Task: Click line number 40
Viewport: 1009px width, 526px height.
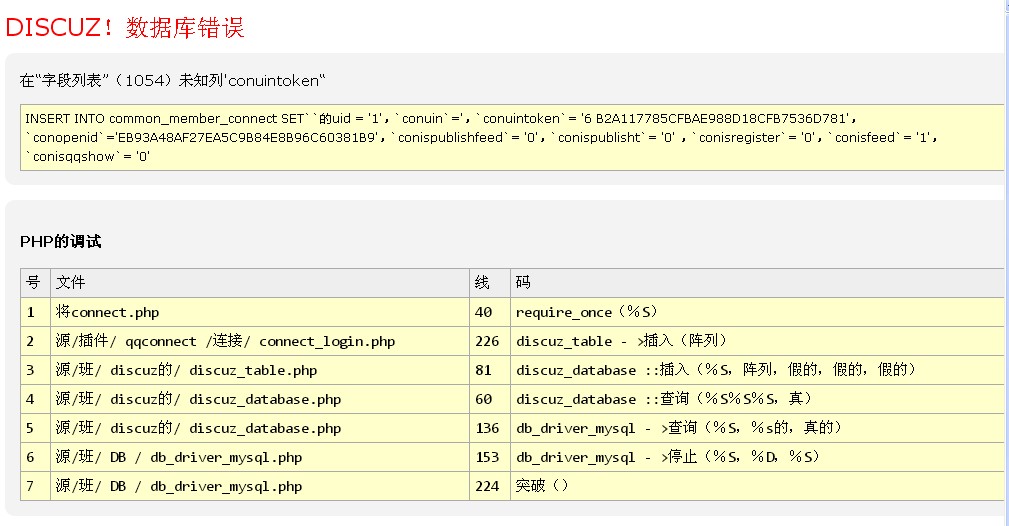Action: click(x=490, y=312)
